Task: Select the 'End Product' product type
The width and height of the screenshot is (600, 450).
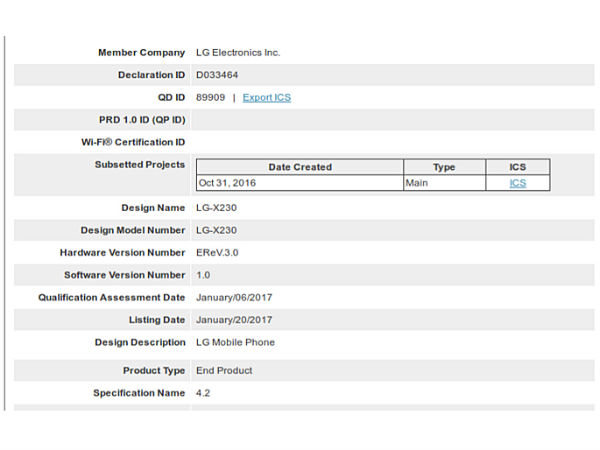Action: tap(224, 370)
